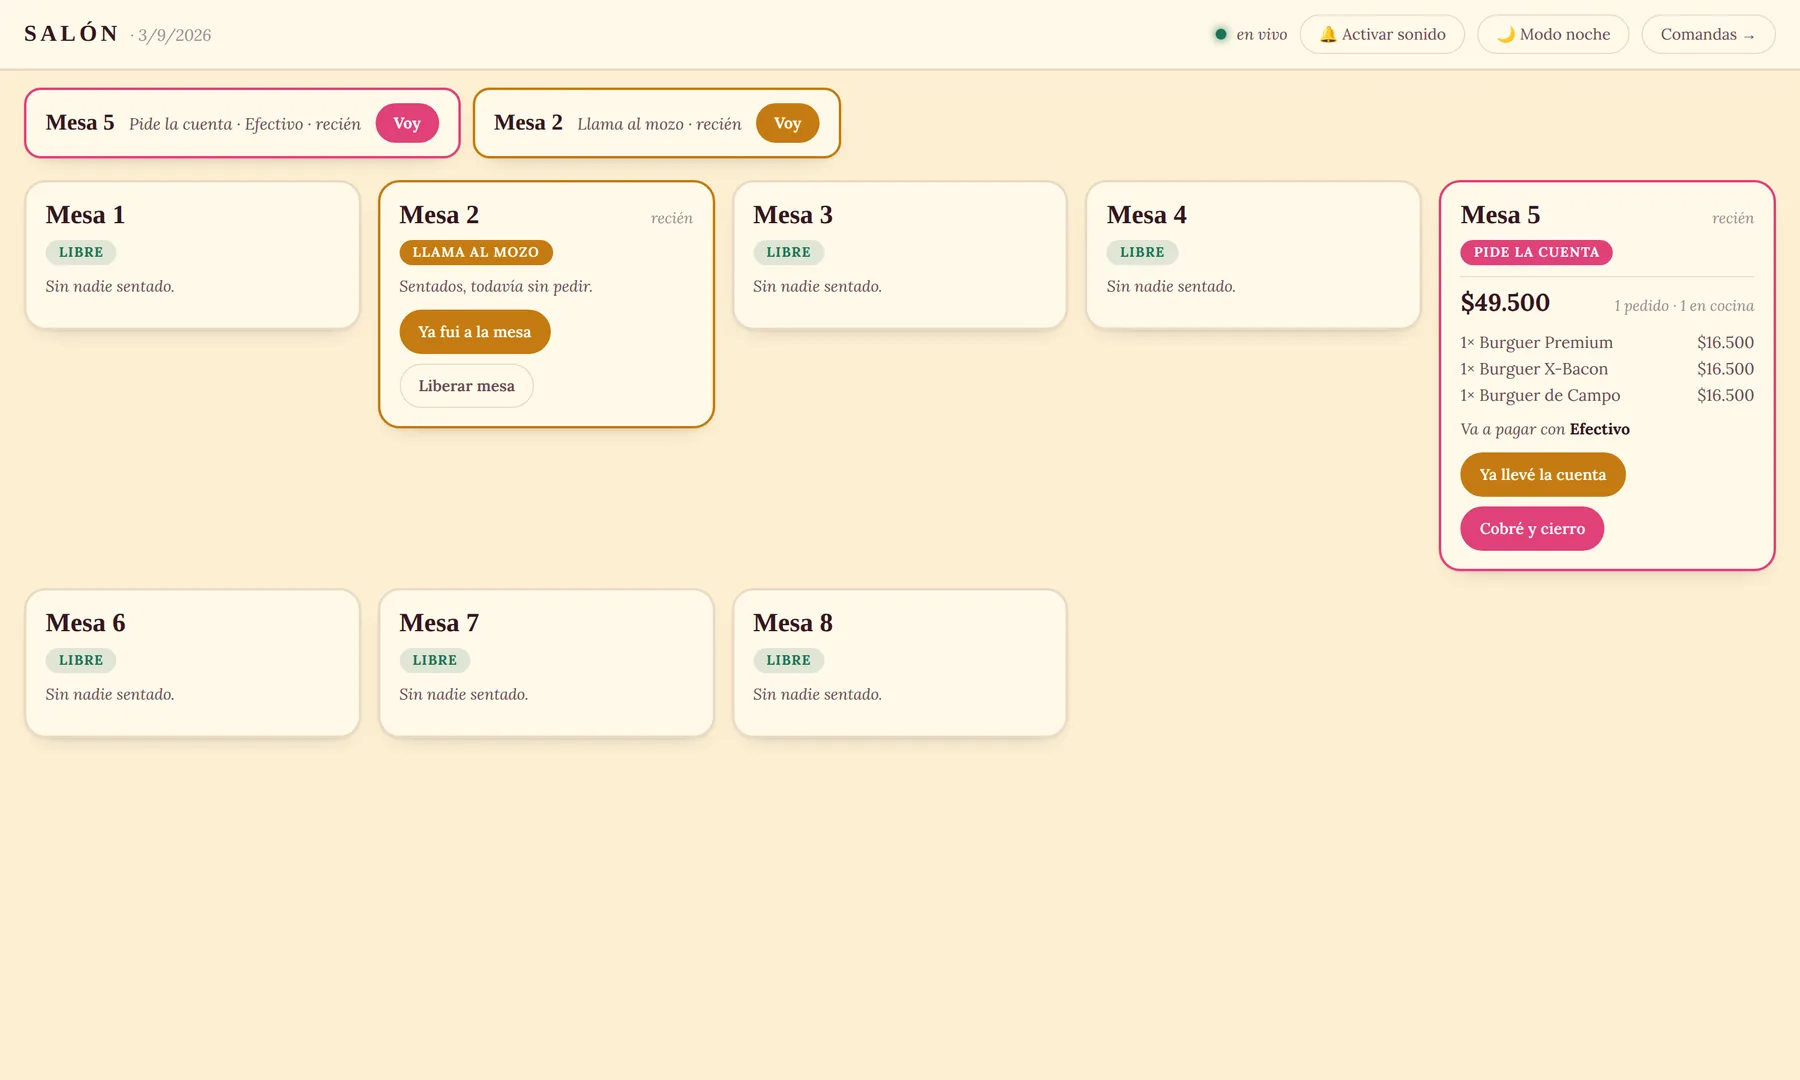Click 'Va a pagar con Efectivo' text
The height and width of the screenshot is (1080, 1800).
(x=1545, y=429)
